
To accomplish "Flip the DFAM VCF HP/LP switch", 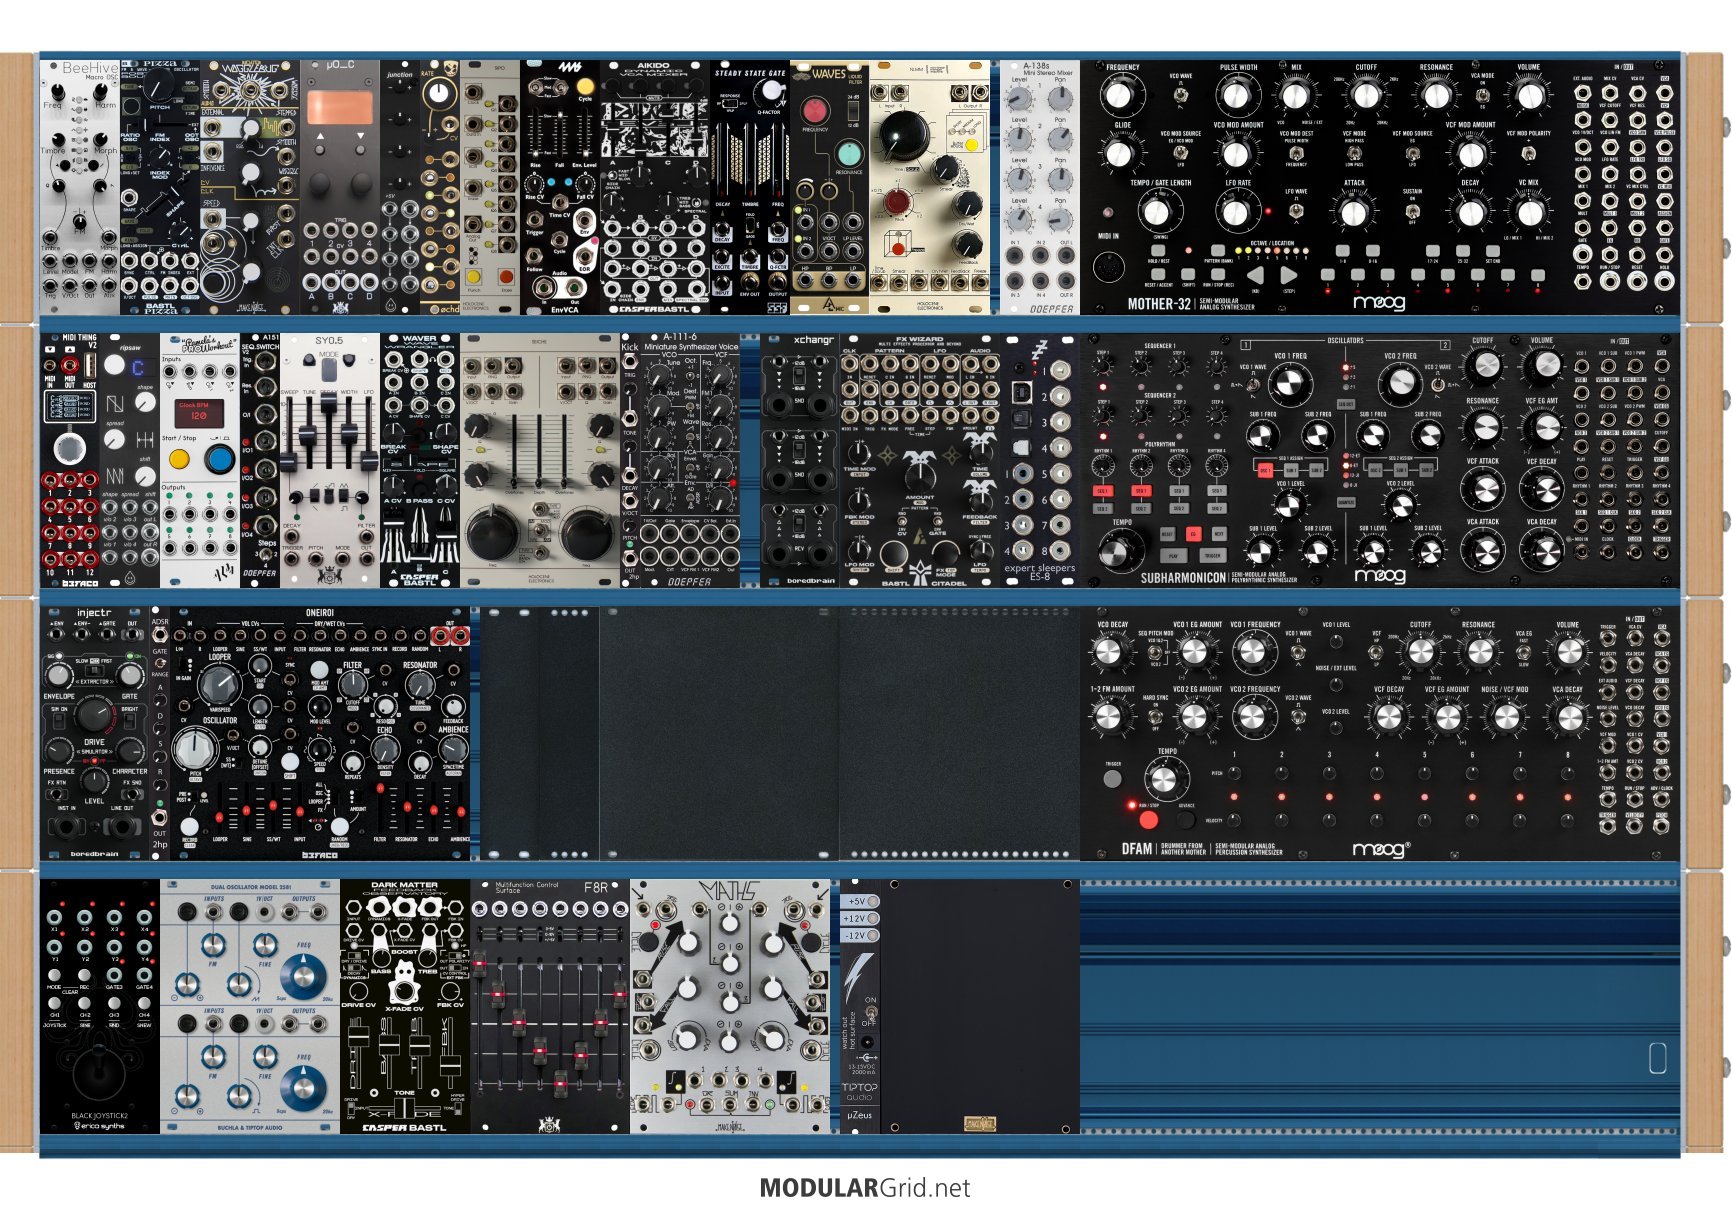I will pos(1375,653).
